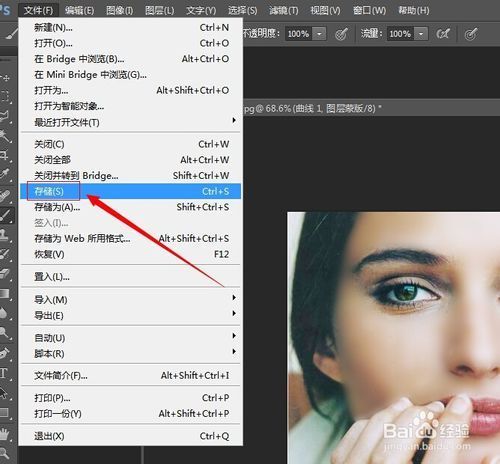Choose 打开为... menu entry
The width and height of the screenshot is (500, 464).
click(x=131, y=90)
